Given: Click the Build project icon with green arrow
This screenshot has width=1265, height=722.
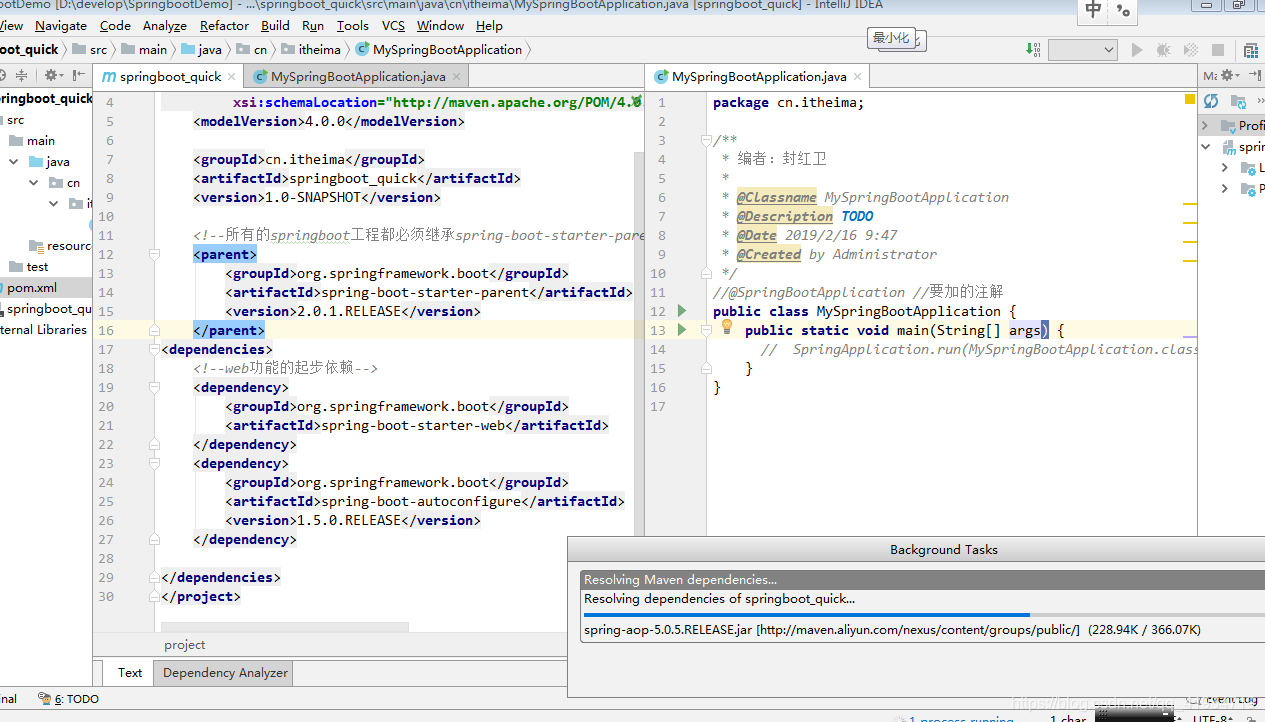Looking at the screenshot, I should tap(1033, 50).
